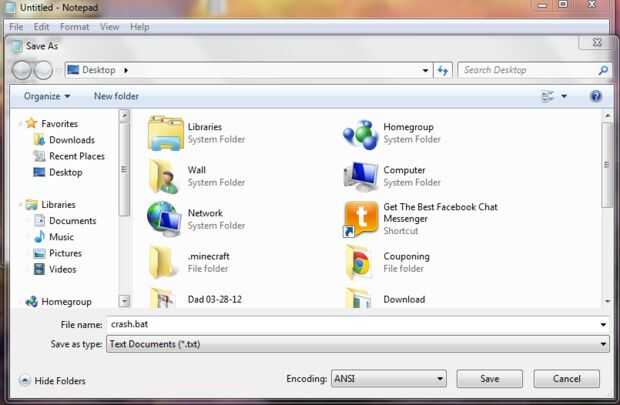The width and height of the screenshot is (620, 405).
Task: Click the file list vertical scrollbar thumb
Action: pos(606,164)
